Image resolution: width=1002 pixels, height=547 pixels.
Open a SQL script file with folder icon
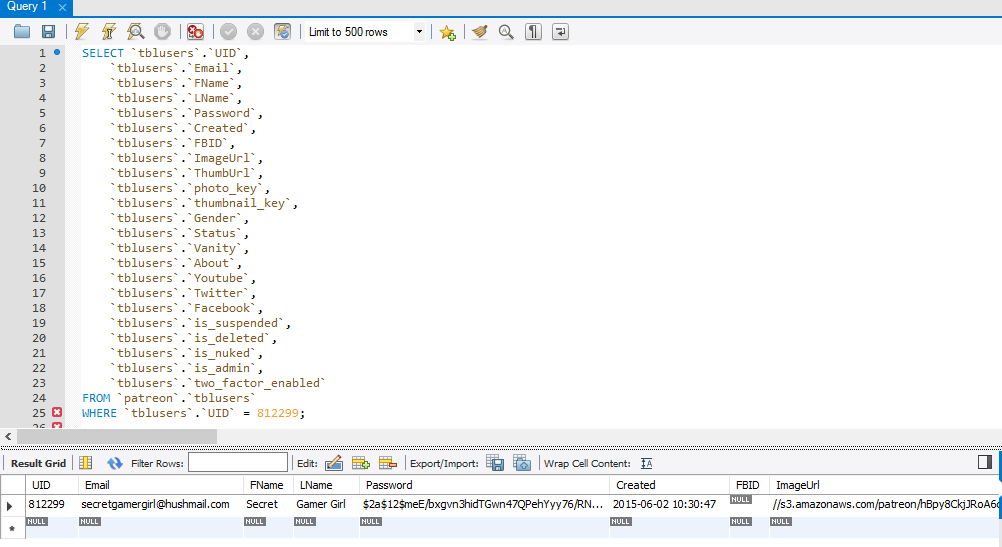coord(22,31)
